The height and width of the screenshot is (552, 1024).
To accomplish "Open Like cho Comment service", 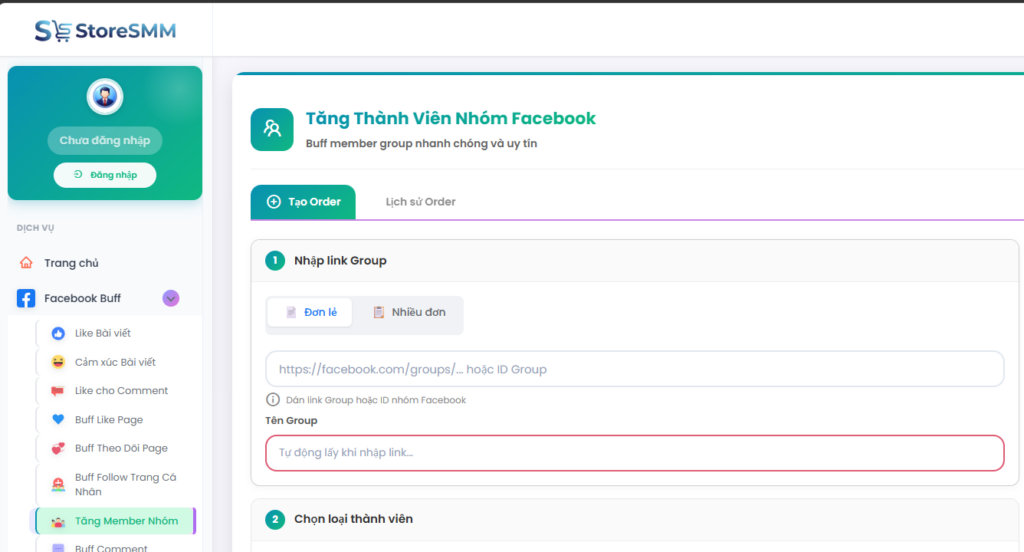I will tap(121, 391).
